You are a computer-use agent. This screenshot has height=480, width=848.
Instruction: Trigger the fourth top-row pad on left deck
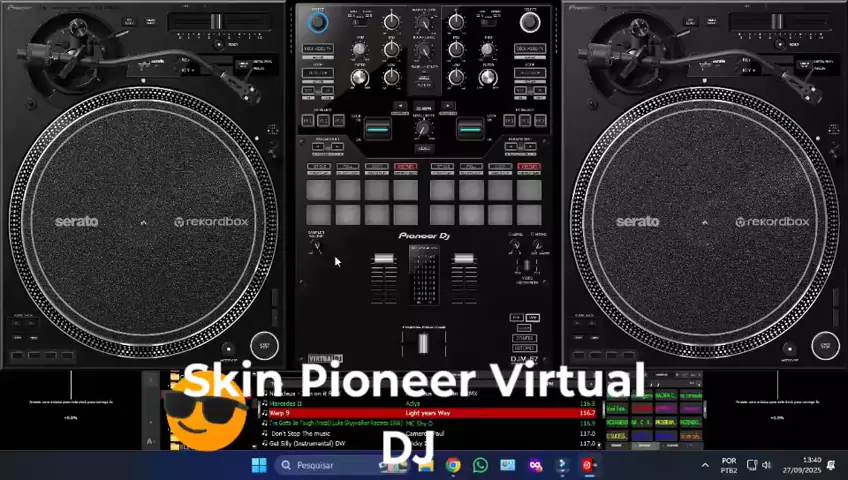(406, 190)
